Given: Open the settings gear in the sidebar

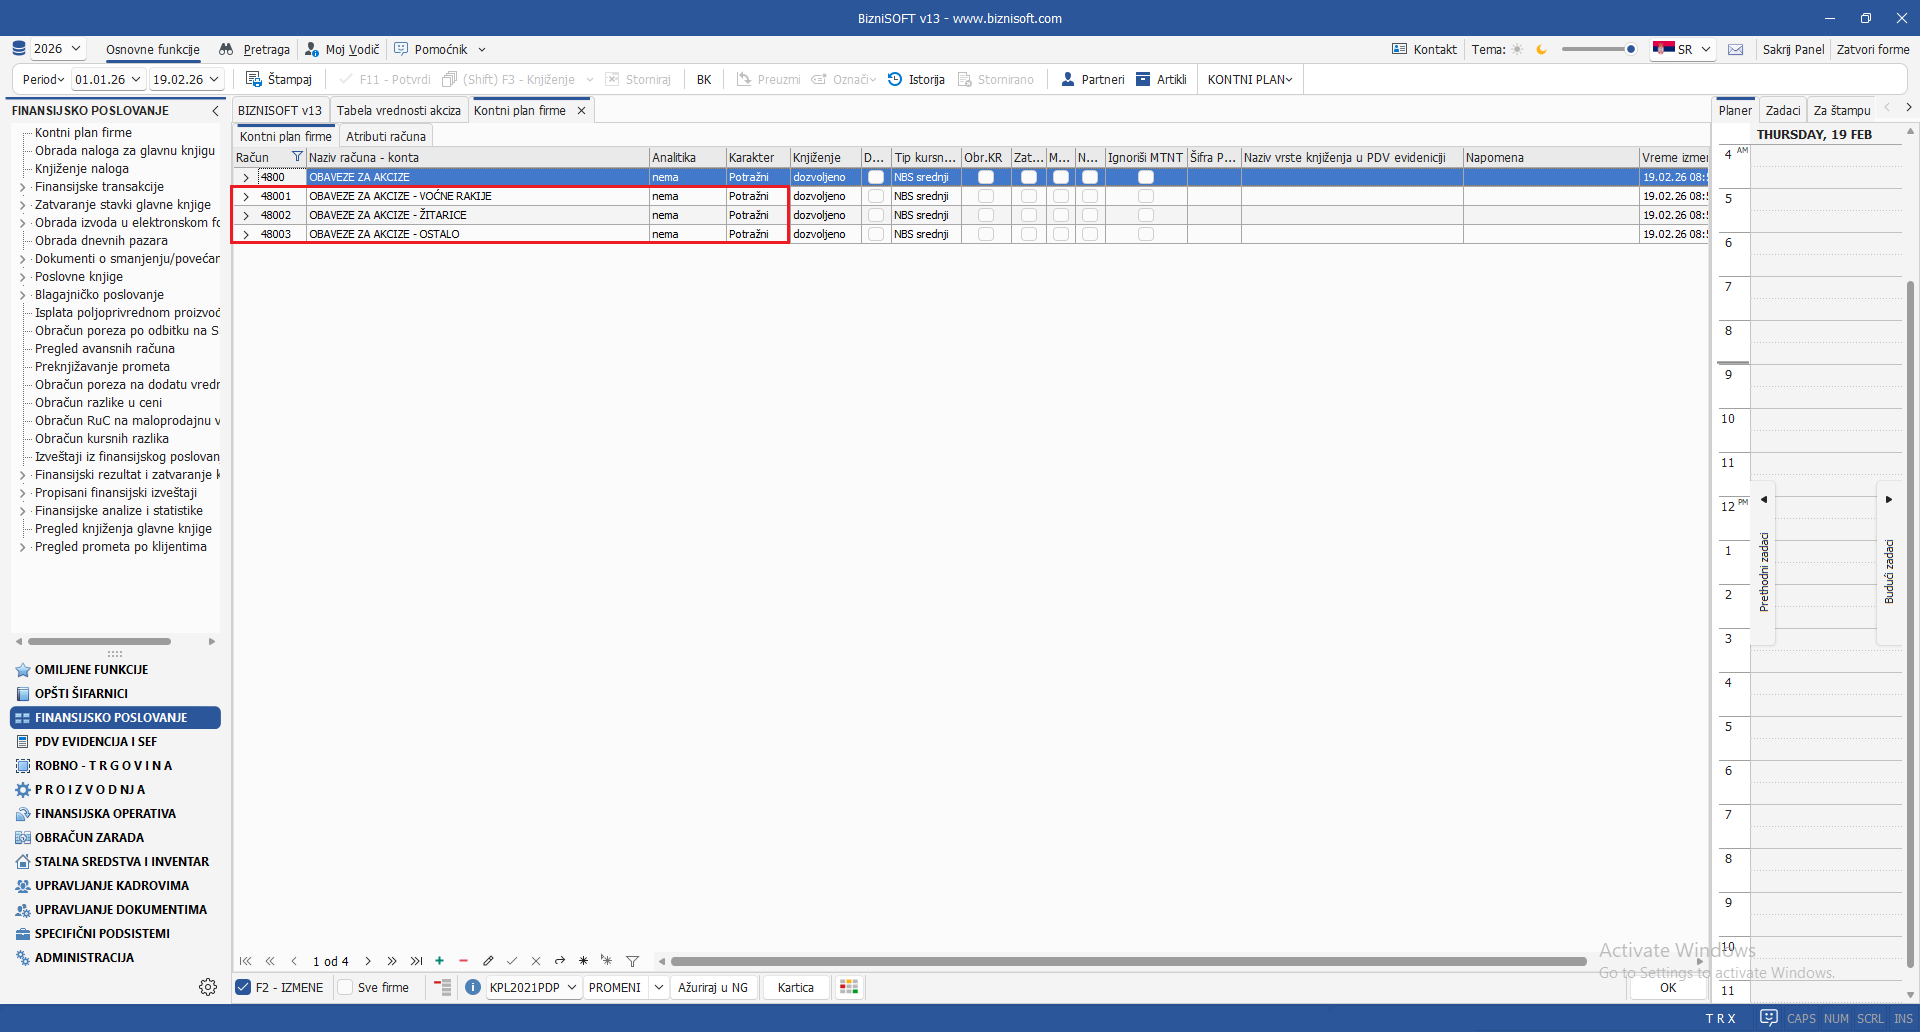Looking at the screenshot, I should pos(208,987).
